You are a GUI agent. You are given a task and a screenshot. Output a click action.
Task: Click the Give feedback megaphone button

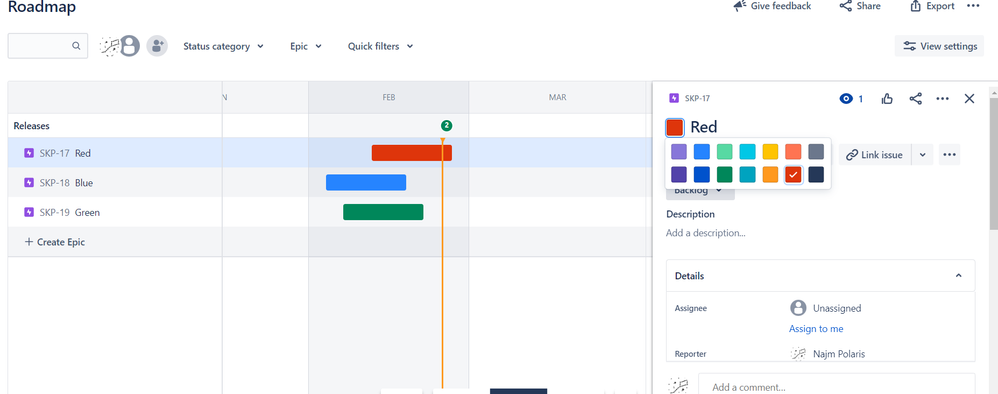coord(772,6)
